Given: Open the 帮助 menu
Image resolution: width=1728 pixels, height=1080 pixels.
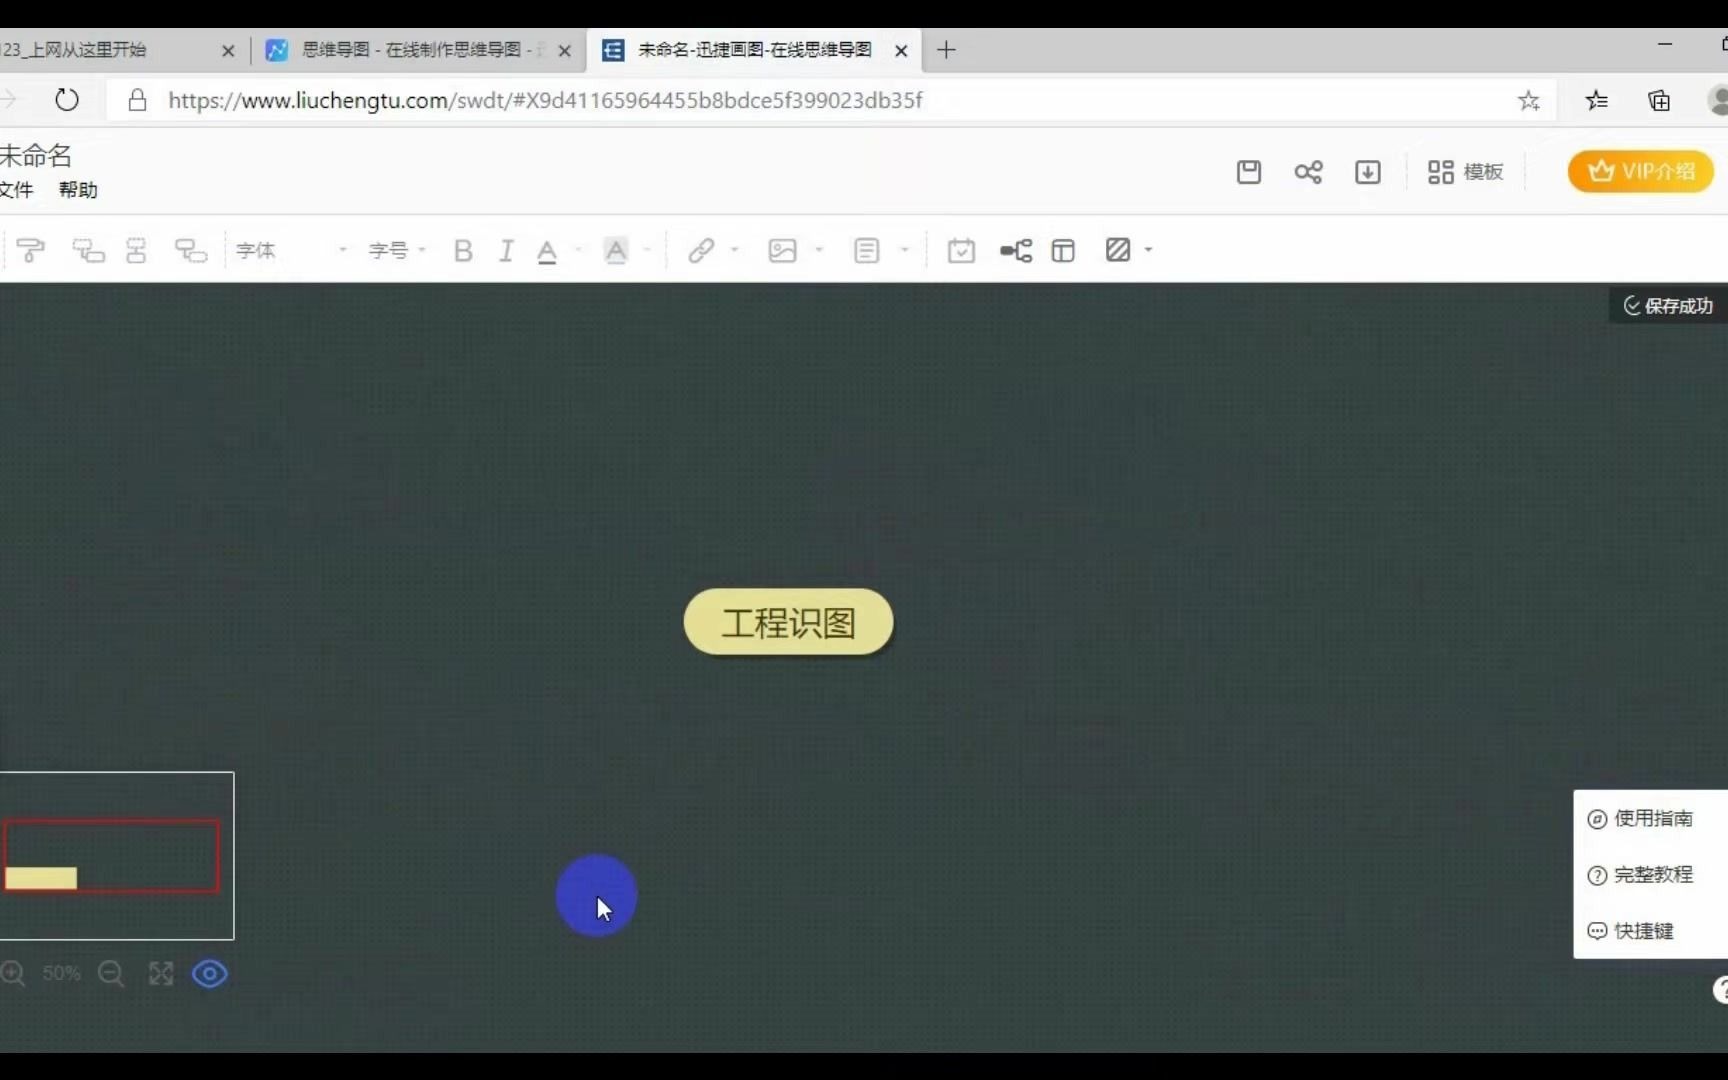Looking at the screenshot, I should coord(78,190).
